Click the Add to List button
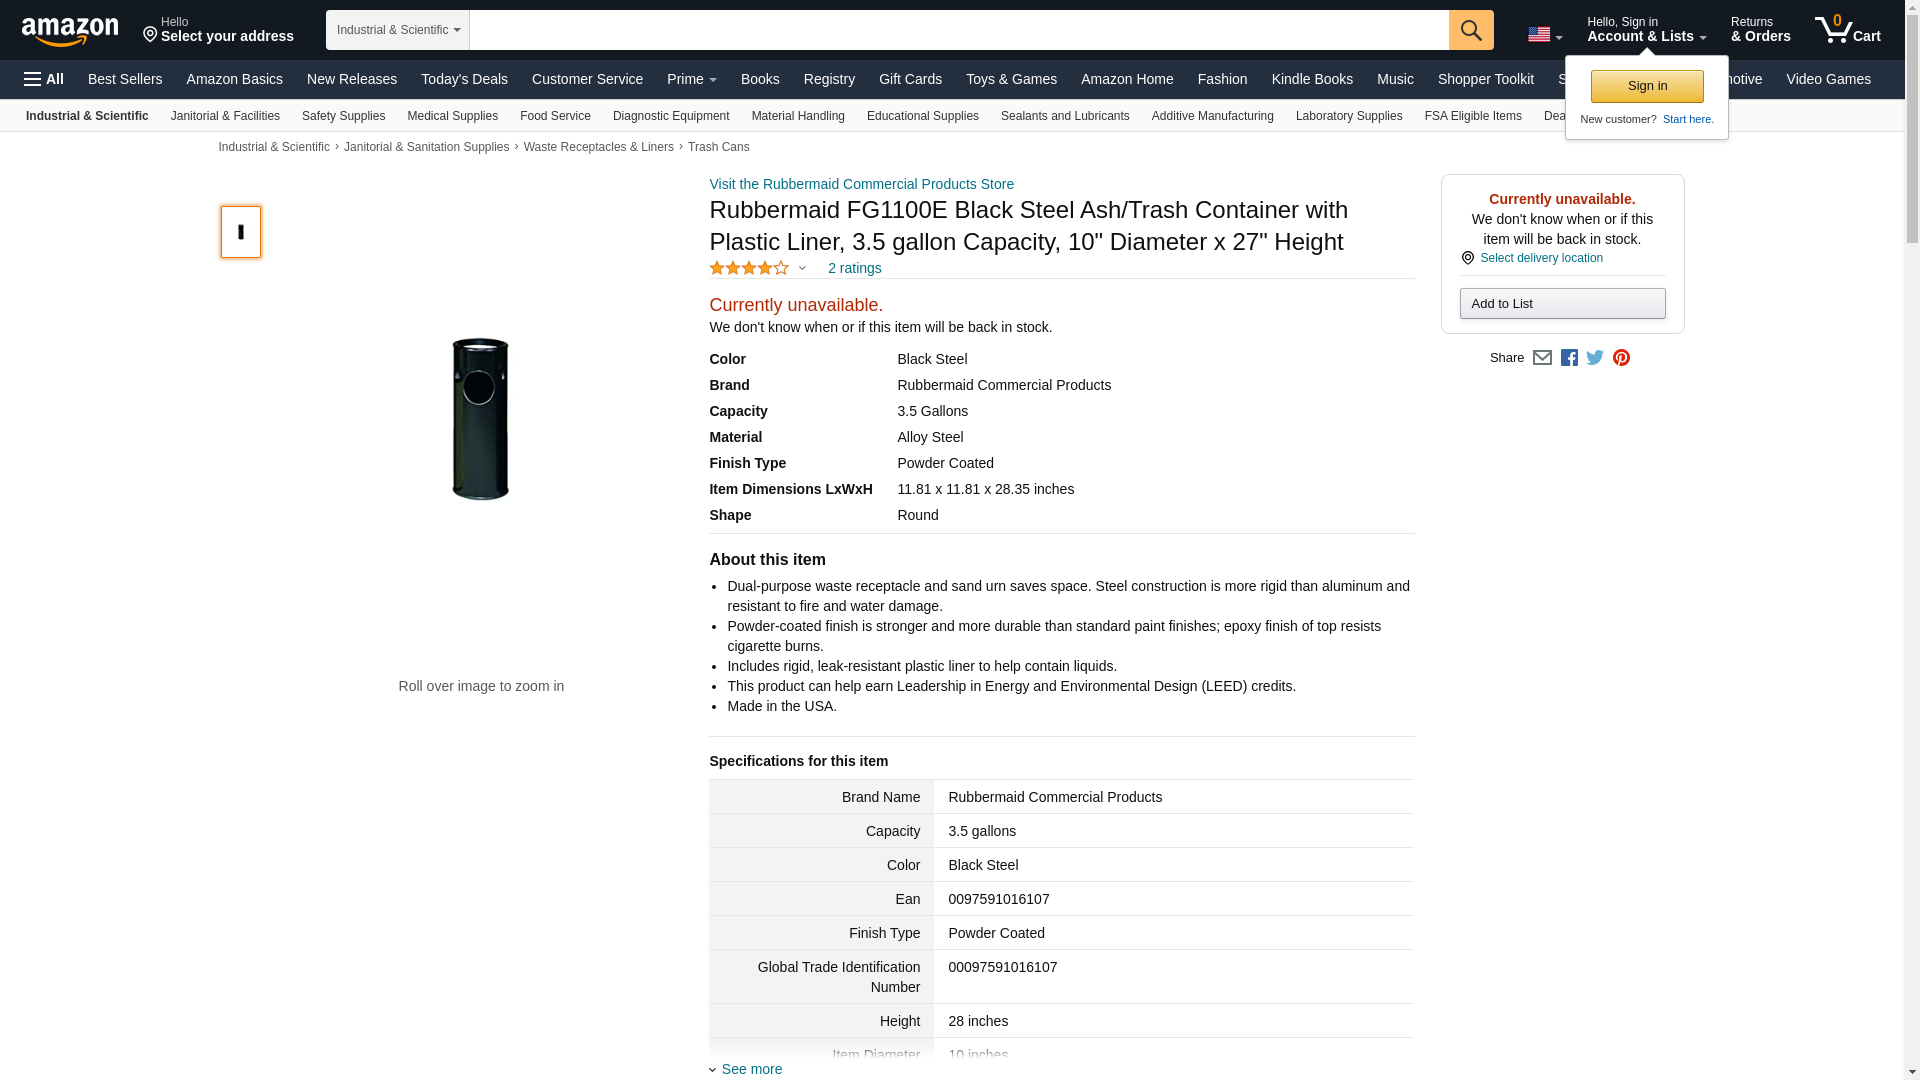 [1562, 304]
